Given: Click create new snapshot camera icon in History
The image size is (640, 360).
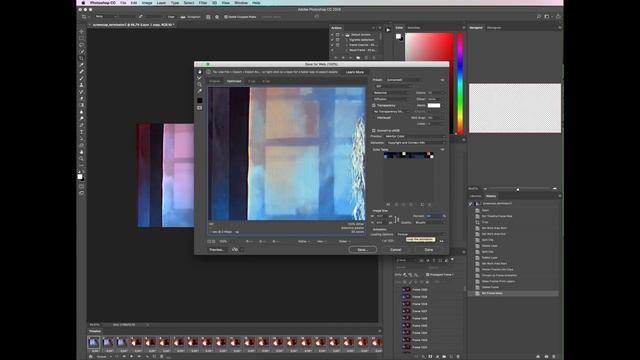Looking at the screenshot, I should click(547, 356).
